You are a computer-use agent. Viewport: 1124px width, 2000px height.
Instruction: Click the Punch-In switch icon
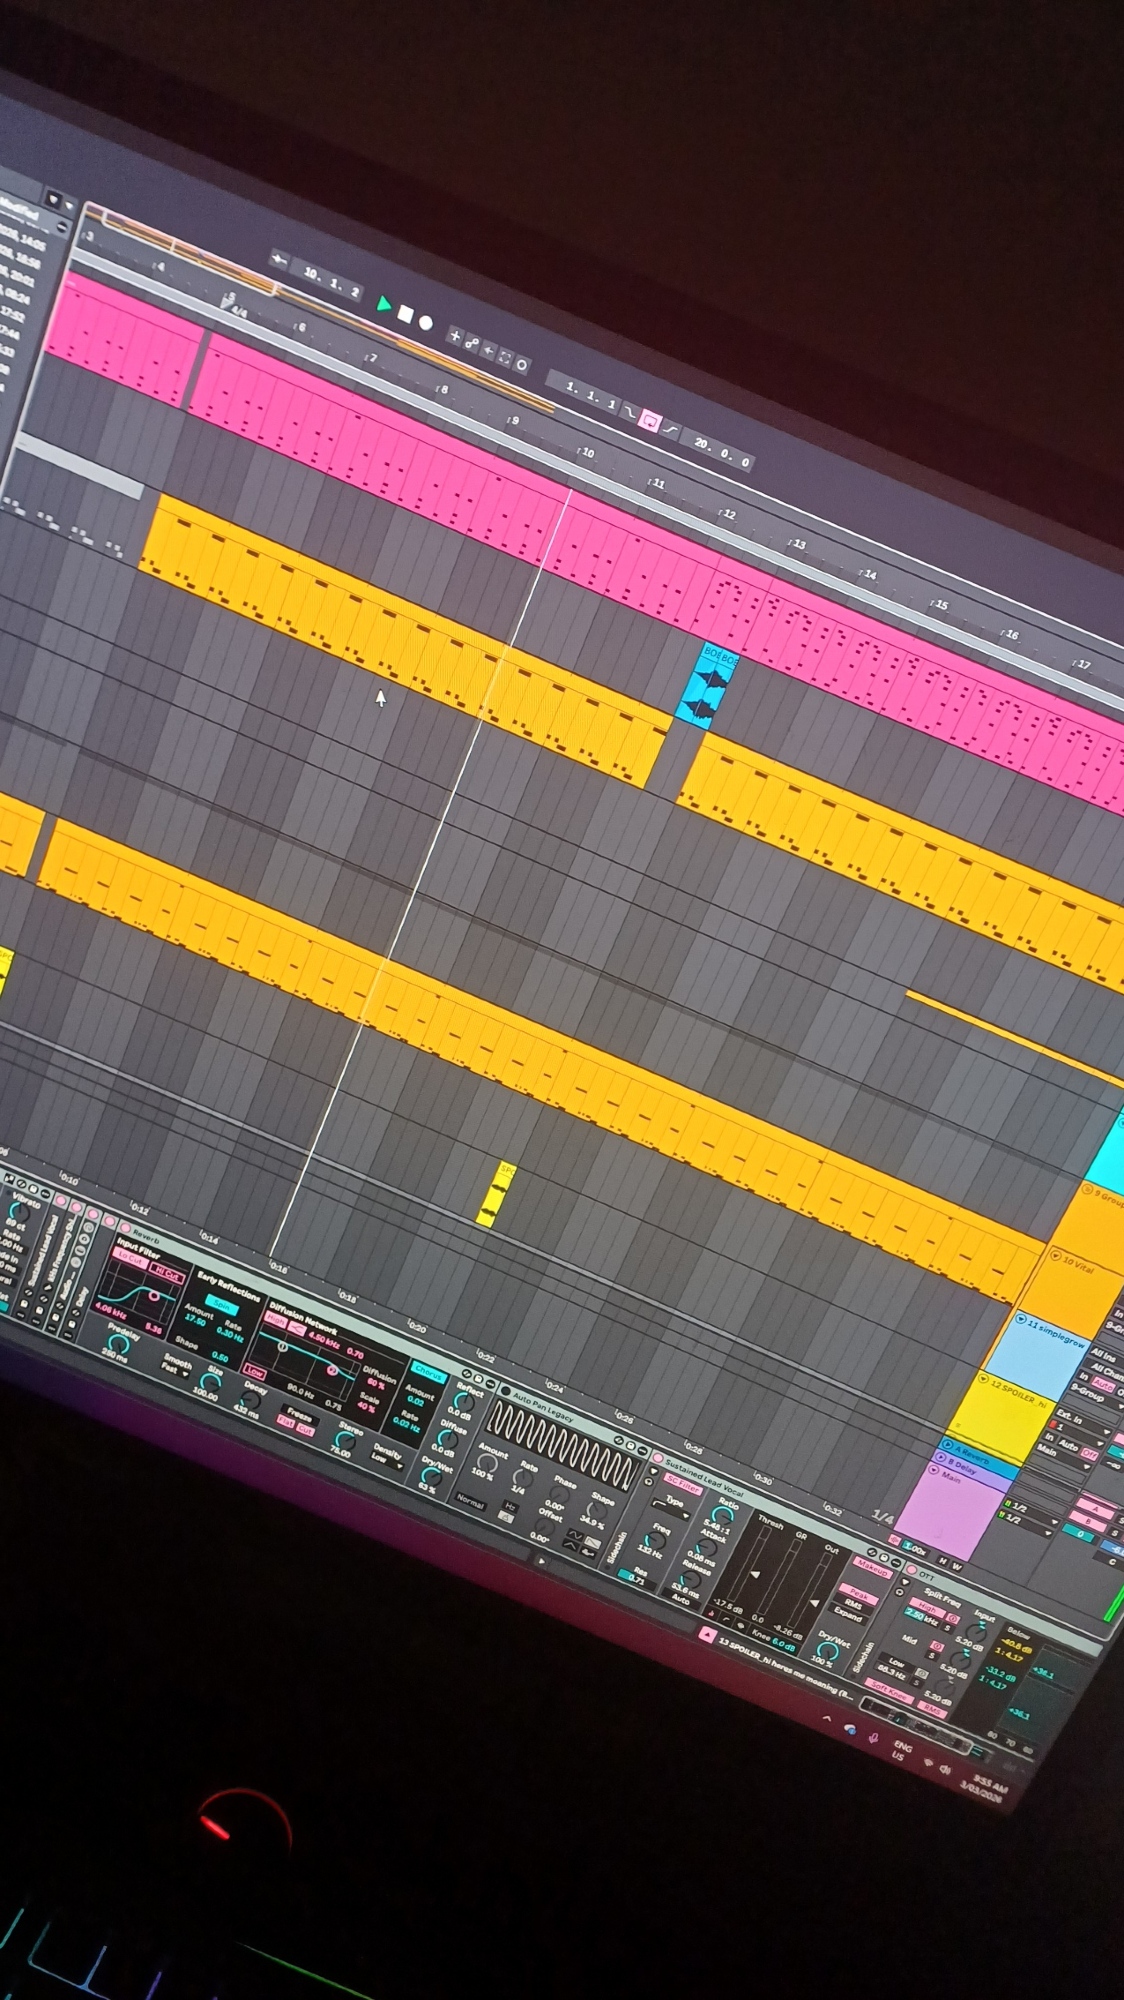click(x=630, y=412)
